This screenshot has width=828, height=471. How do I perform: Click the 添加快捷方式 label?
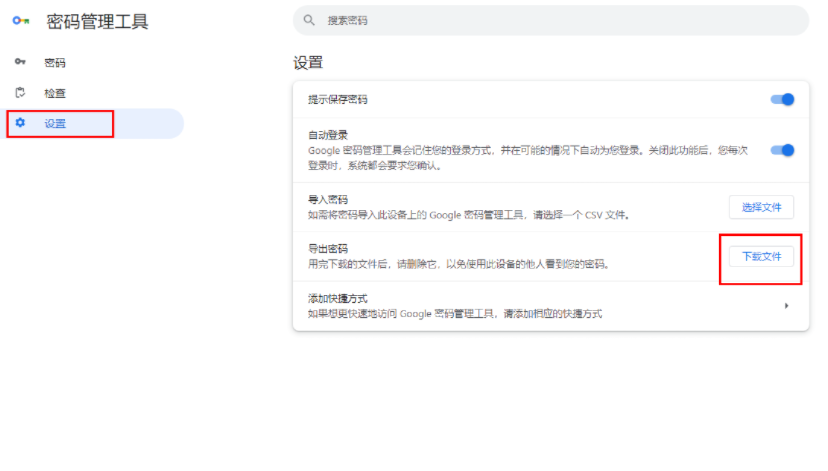coord(337,298)
